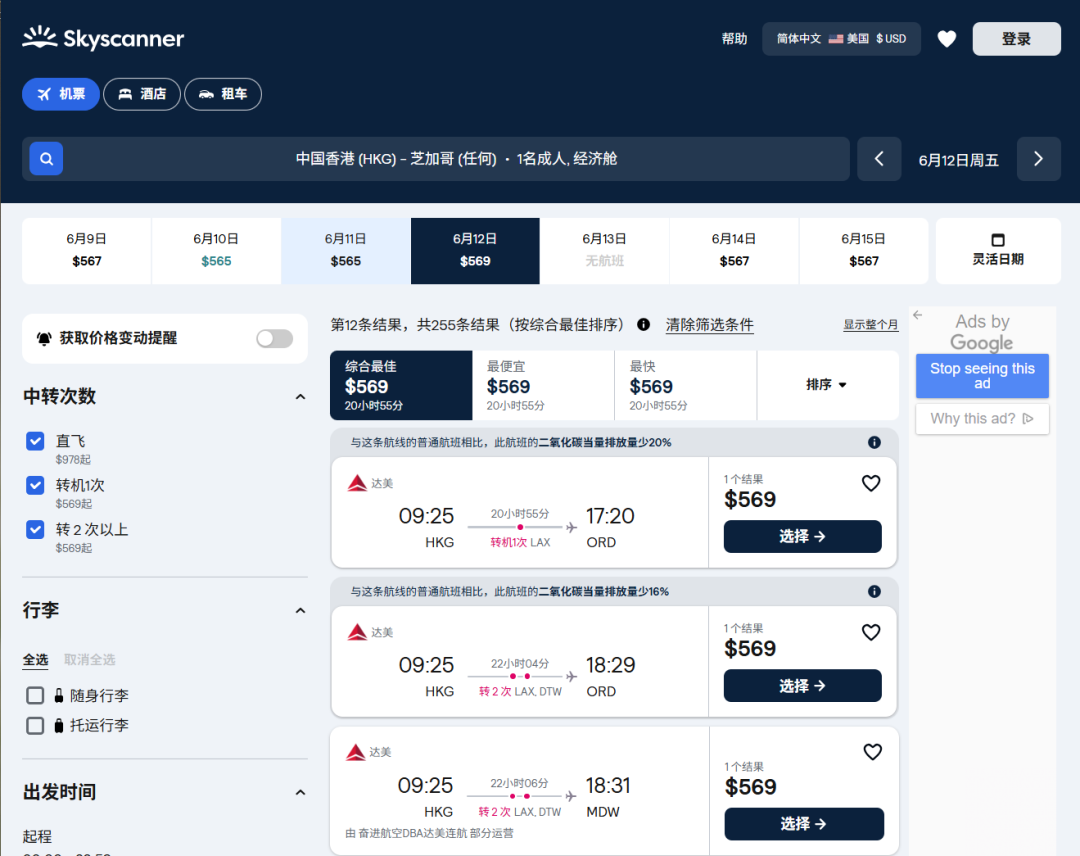Collapse the 中转次数 stops section
The width and height of the screenshot is (1080, 856).
[x=300, y=397]
